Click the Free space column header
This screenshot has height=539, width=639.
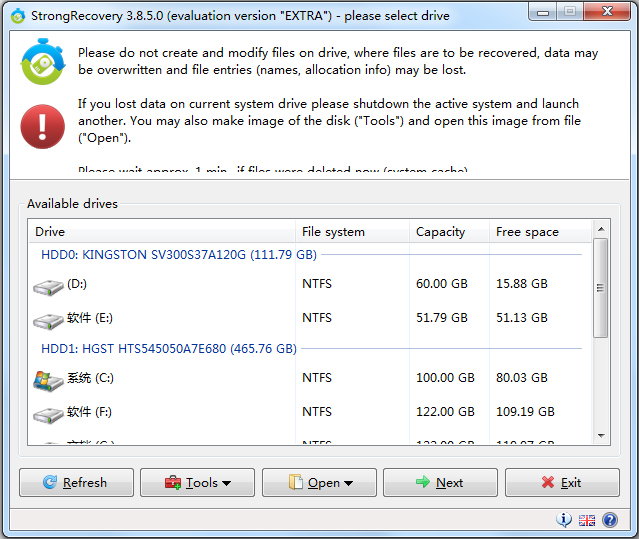pos(527,232)
